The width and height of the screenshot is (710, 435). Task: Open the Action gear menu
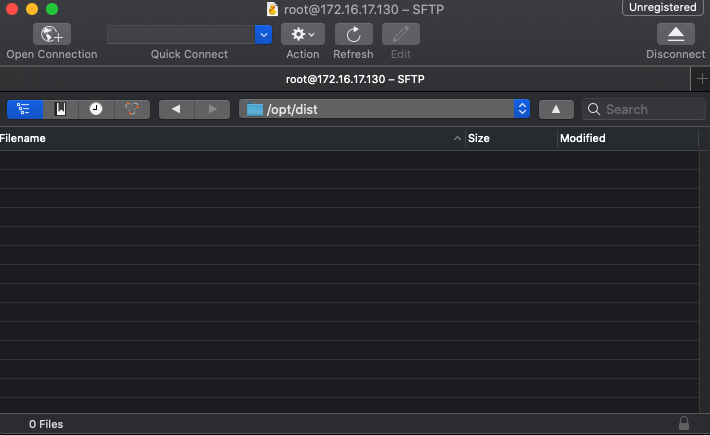coord(302,34)
